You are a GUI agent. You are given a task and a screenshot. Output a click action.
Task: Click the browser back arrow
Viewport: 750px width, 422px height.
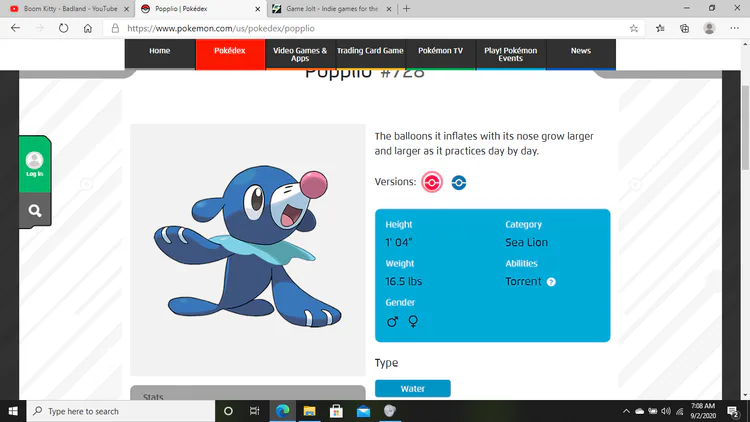point(15,28)
